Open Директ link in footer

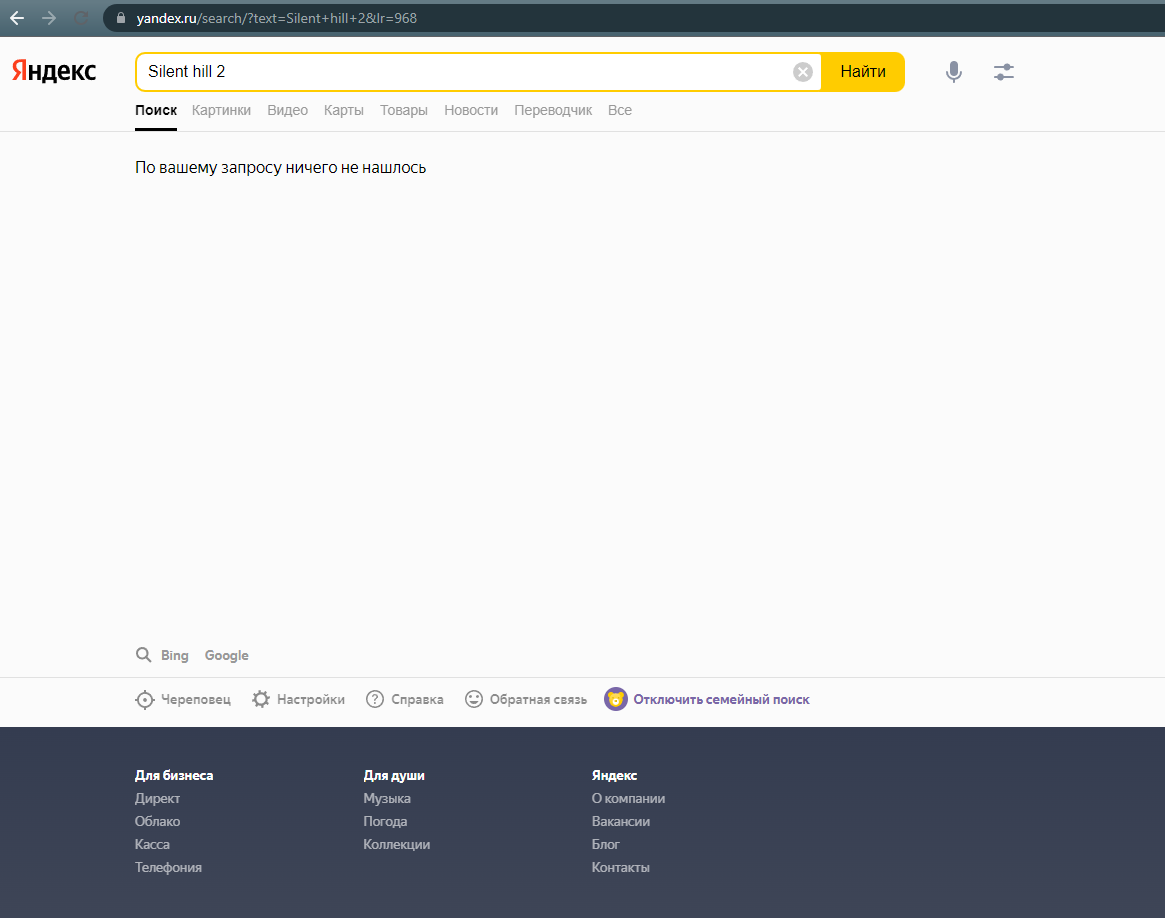point(158,798)
